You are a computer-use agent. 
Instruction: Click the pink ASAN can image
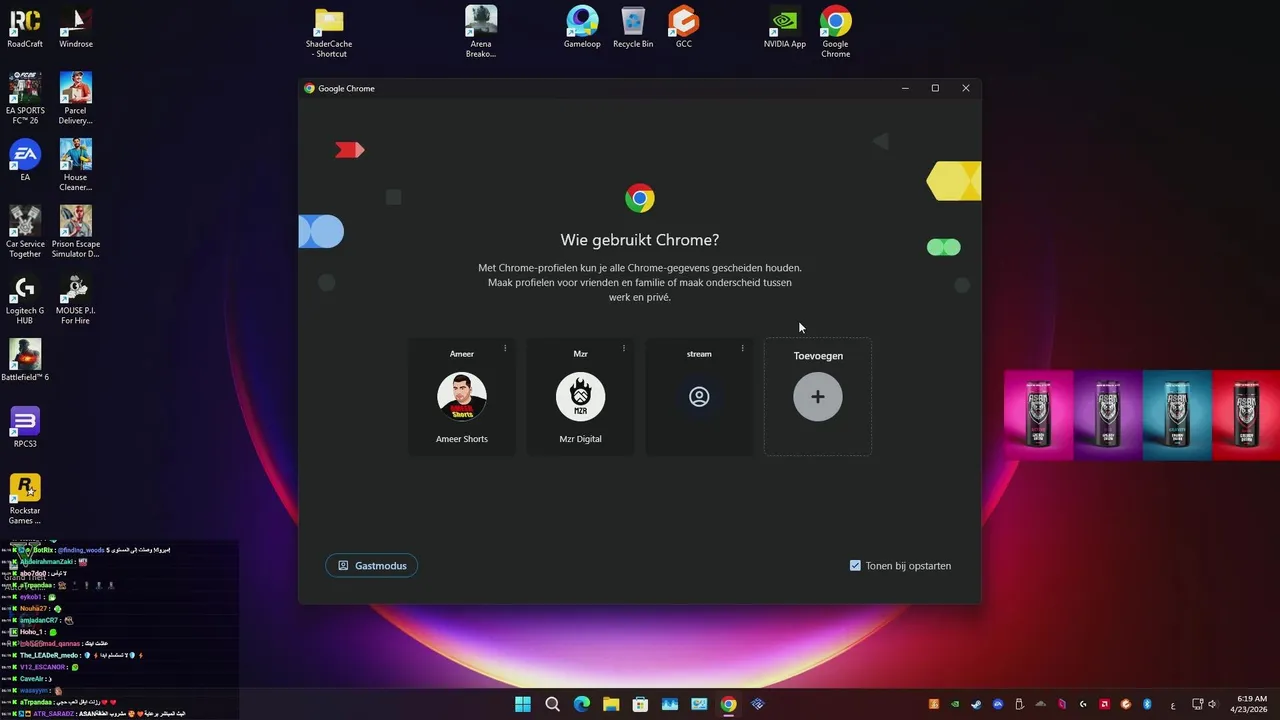[1038, 415]
